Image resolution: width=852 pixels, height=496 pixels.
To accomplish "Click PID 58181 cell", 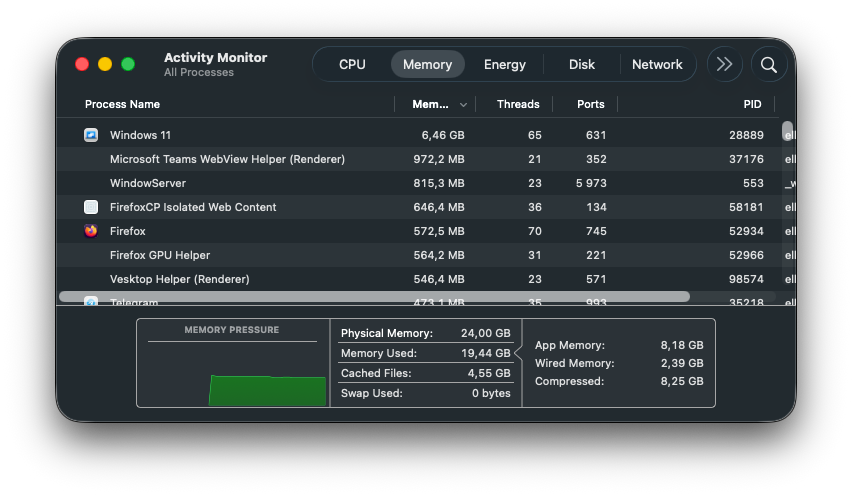I will 746,207.
